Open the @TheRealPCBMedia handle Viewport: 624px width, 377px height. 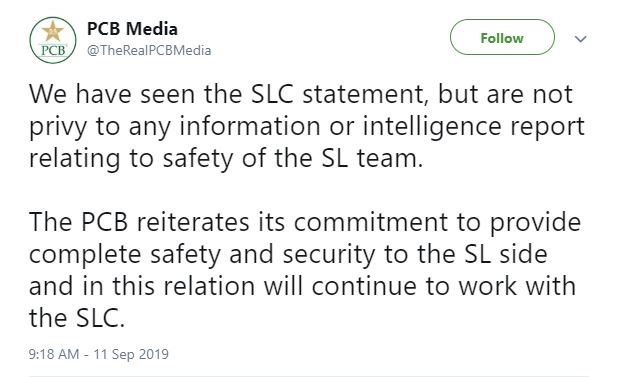[x=149, y=51]
